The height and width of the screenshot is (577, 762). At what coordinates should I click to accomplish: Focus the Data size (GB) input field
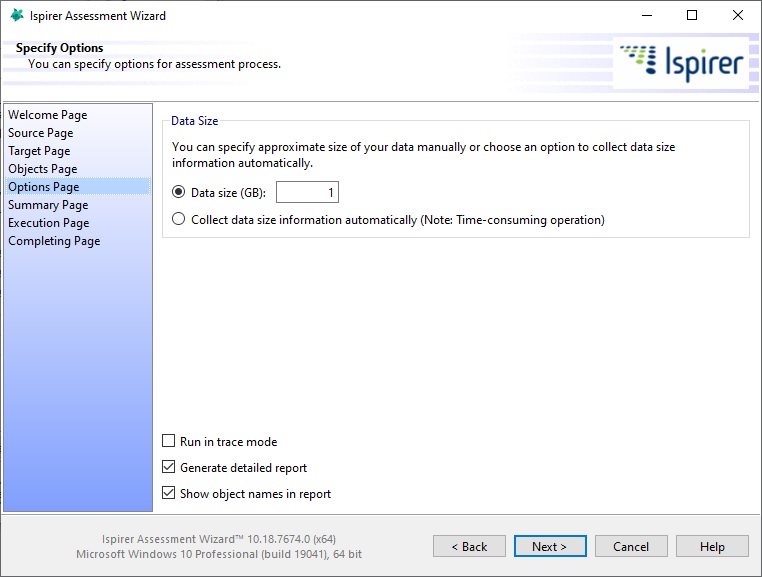307,192
